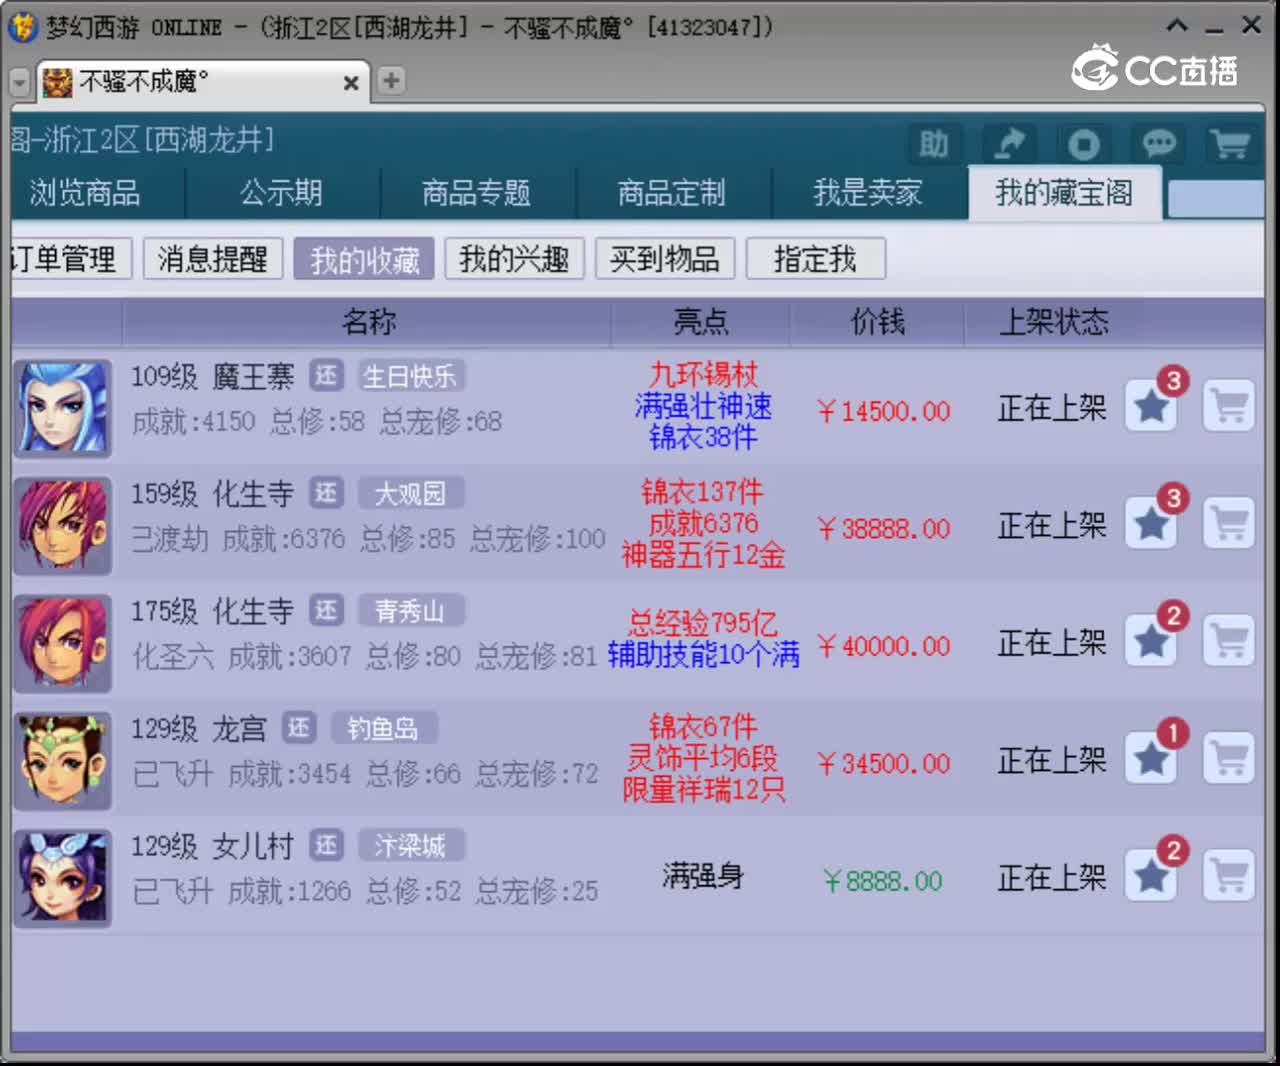Click server tag 大观园
Viewport: 1280px width, 1066px height.
410,493
